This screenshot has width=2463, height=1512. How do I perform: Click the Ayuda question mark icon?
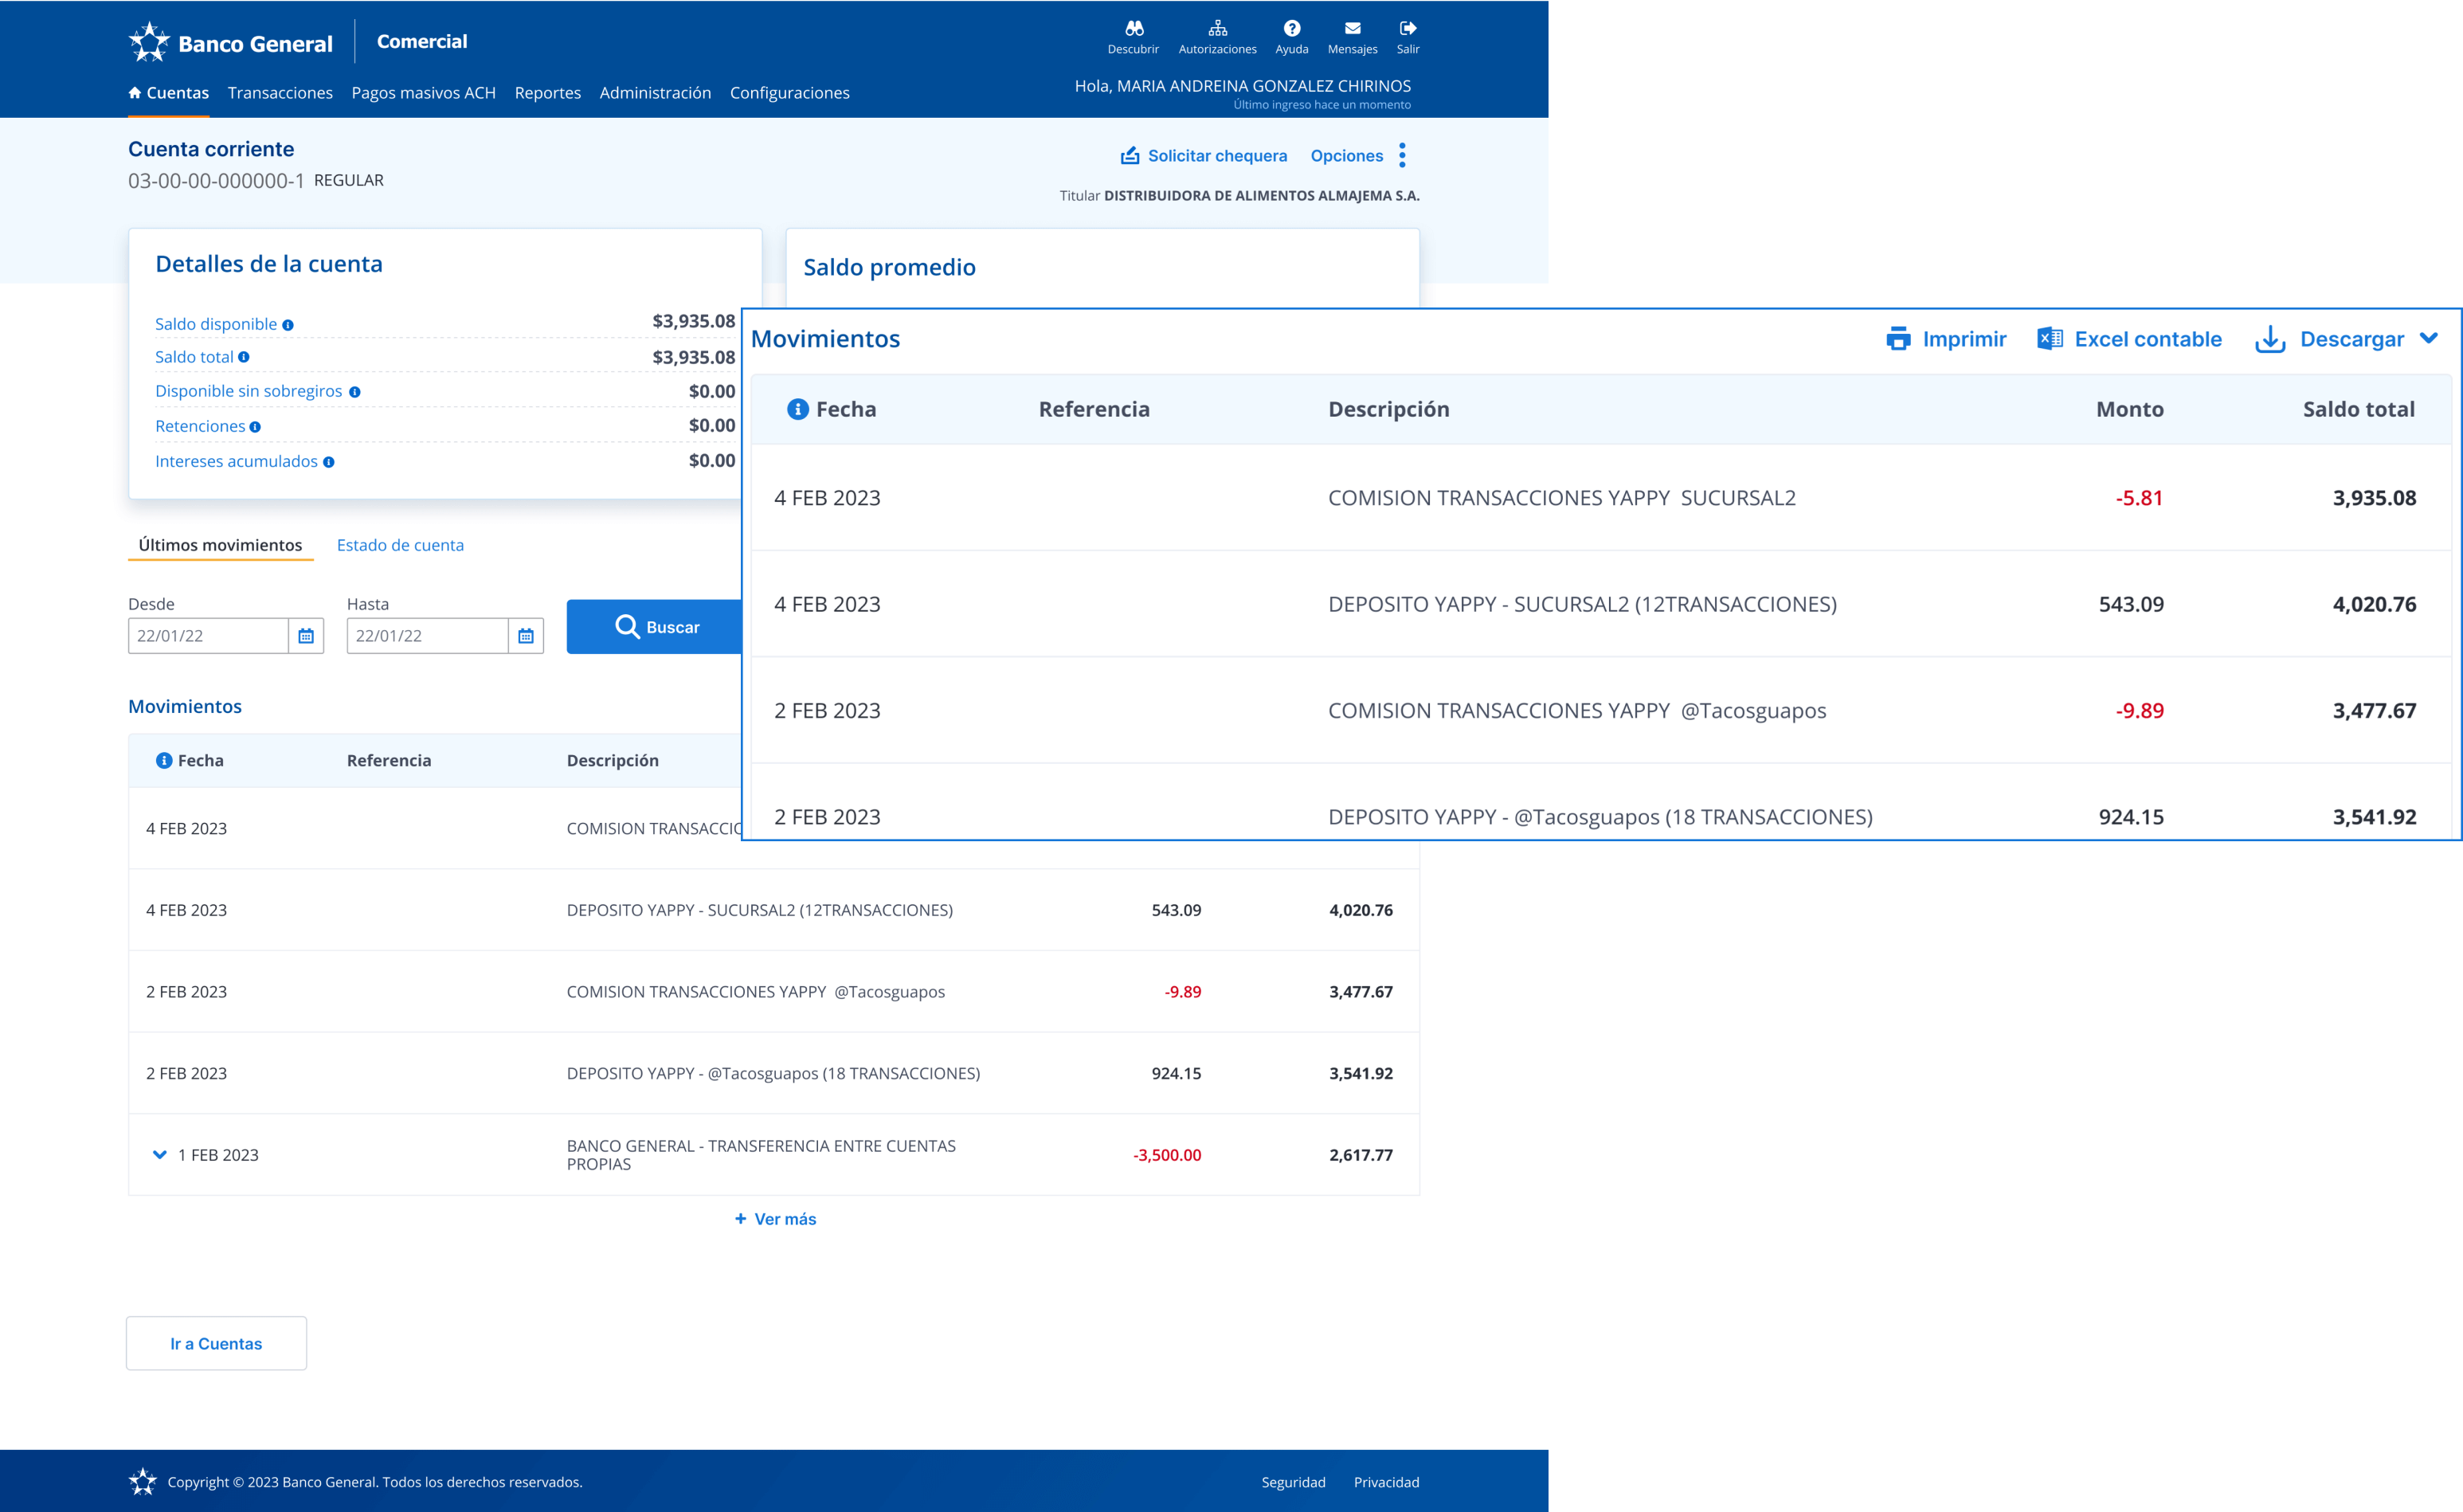click(x=1291, y=28)
